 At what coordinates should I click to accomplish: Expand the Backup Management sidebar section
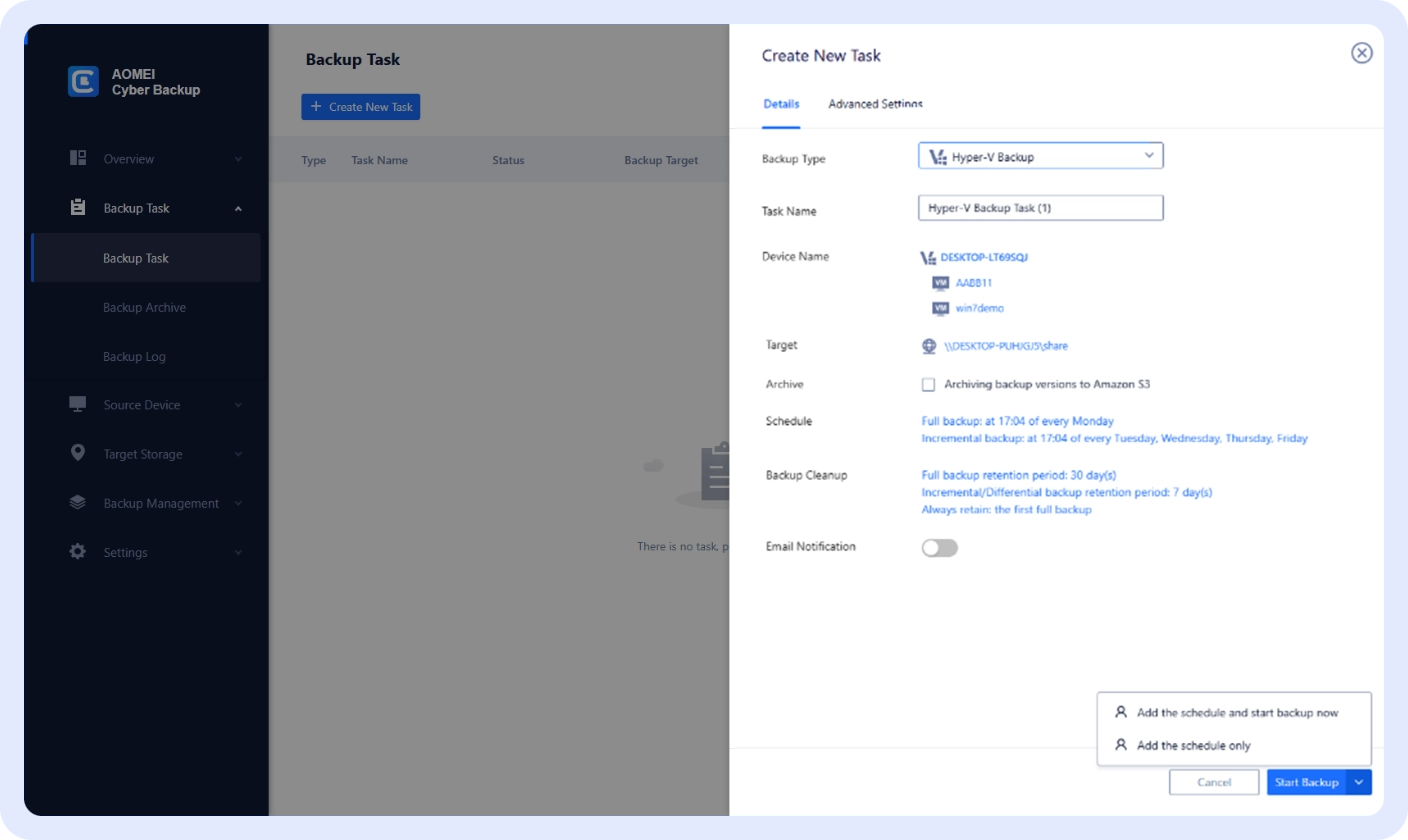(238, 503)
